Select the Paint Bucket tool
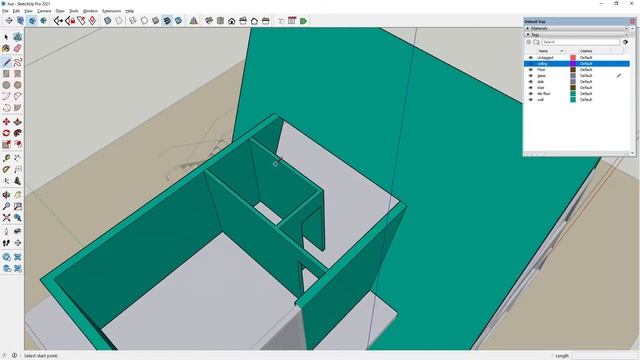640x360 pixels. click(6, 49)
